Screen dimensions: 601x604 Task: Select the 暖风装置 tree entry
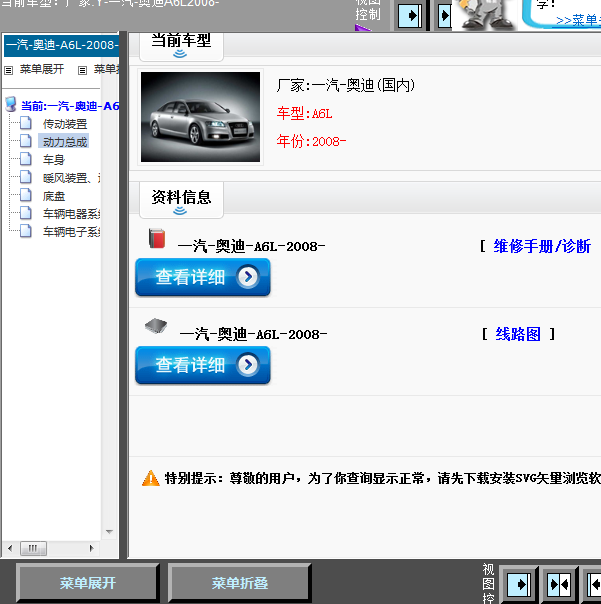pos(71,178)
